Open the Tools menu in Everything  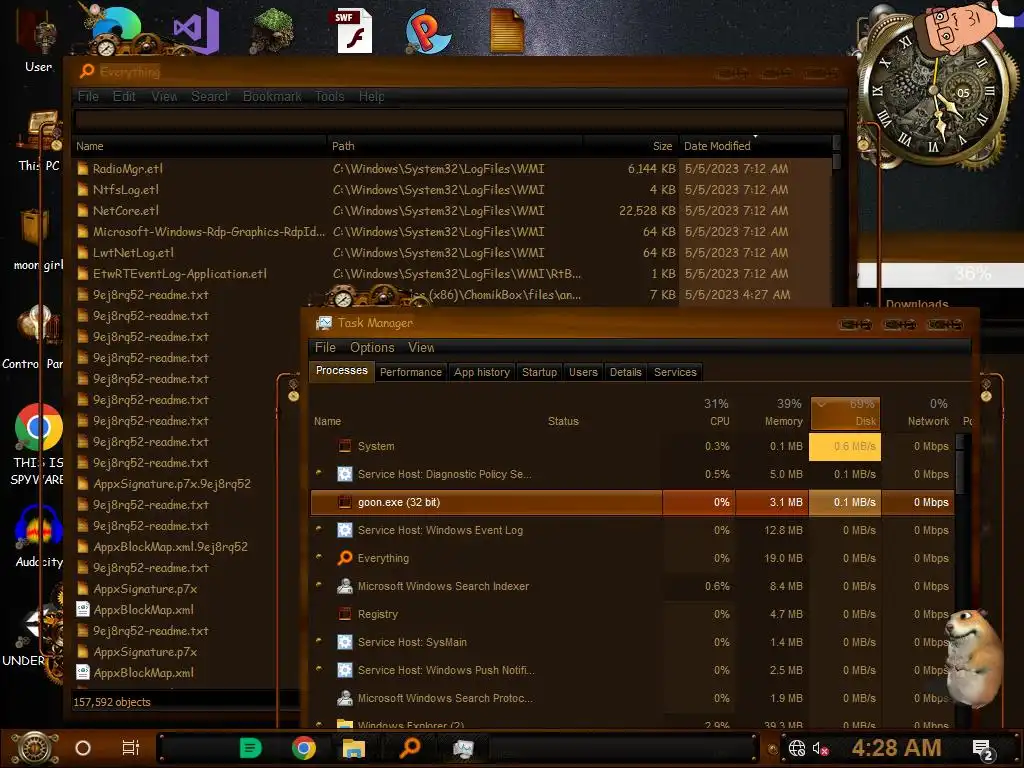click(330, 97)
